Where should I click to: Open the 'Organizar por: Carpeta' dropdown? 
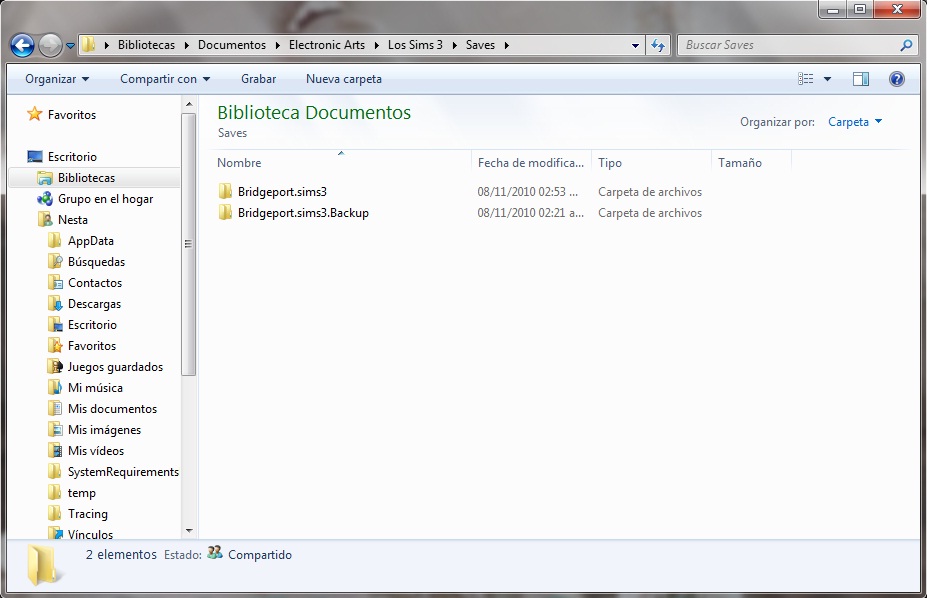pyautogui.click(x=855, y=121)
